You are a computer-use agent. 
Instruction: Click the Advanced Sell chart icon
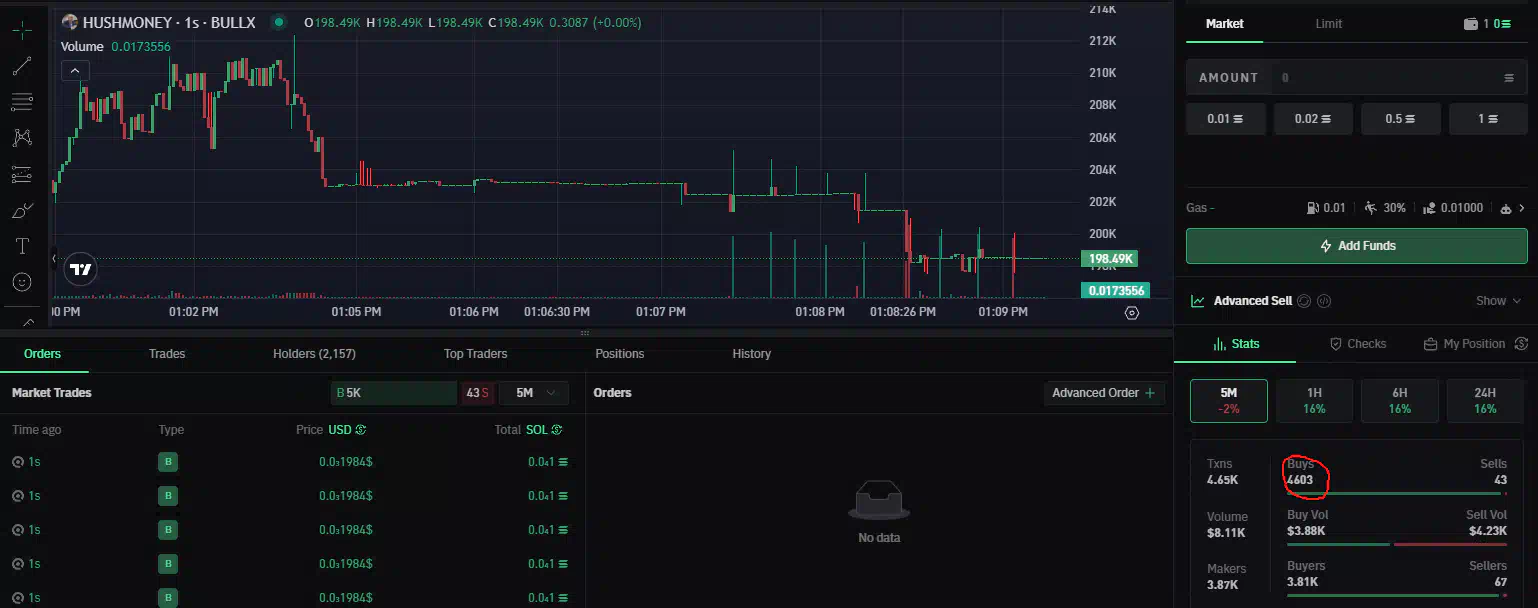pyautogui.click(x=1197, y=301)
